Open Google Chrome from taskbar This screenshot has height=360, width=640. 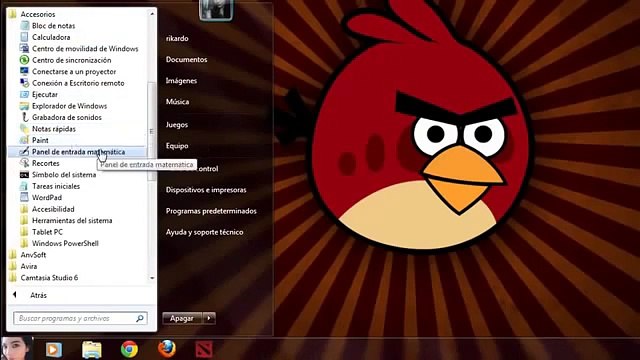[129, 349]
